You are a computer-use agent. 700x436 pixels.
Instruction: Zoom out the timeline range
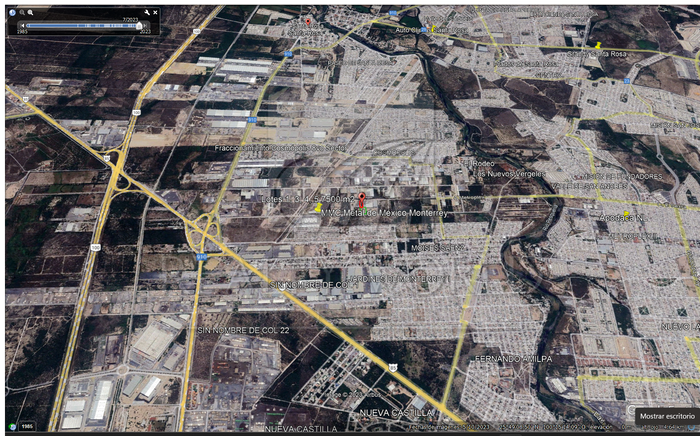pyautogui.click(x=23, y=12)
